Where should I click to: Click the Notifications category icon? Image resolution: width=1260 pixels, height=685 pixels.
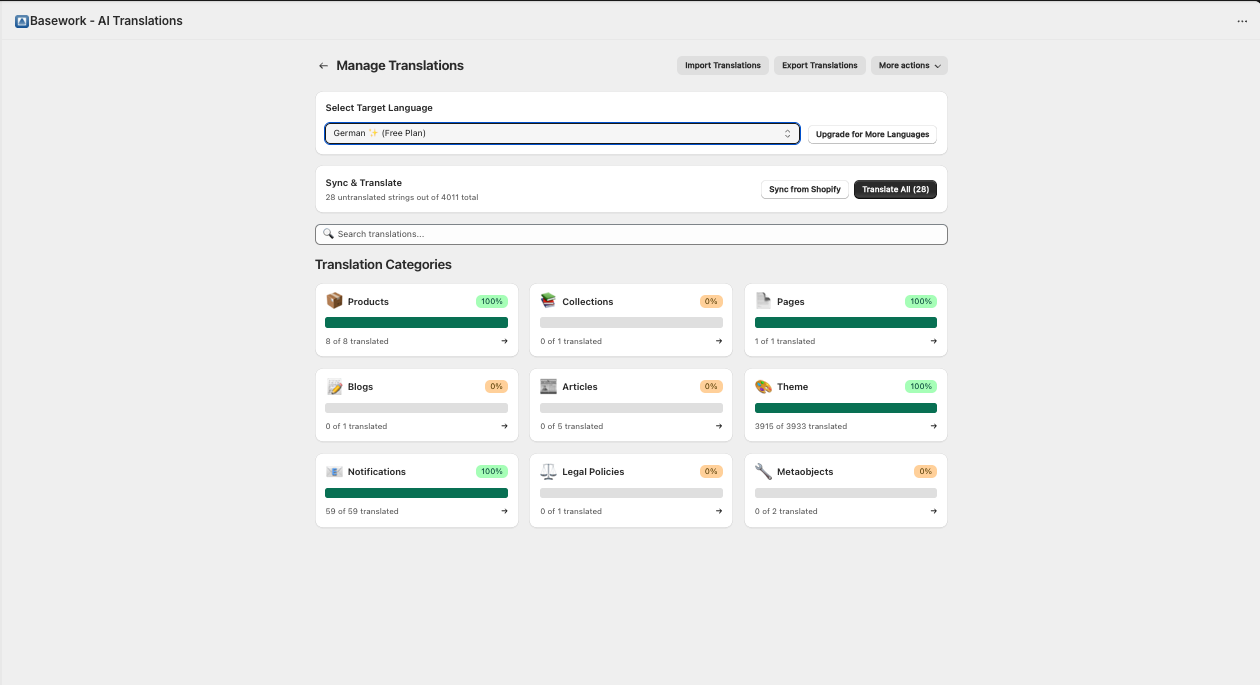point(335,471)
